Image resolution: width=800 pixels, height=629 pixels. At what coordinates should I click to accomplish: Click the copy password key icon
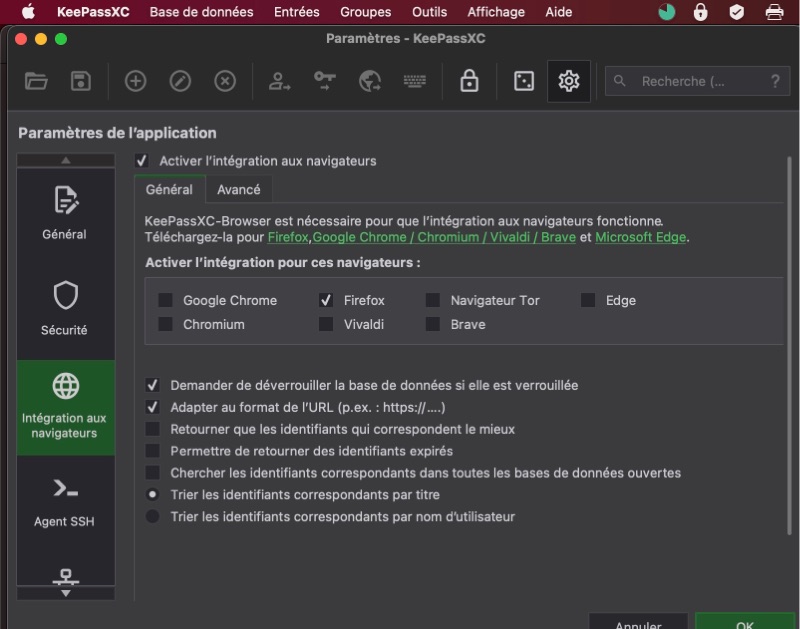point(324,82)
